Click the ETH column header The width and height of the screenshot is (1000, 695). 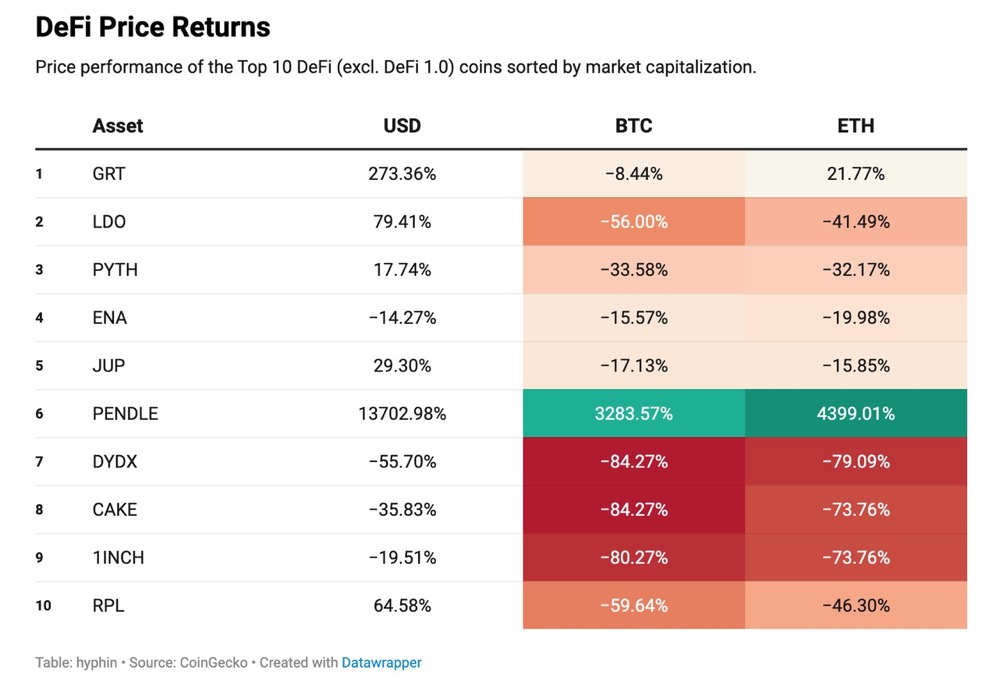(855, 126)
